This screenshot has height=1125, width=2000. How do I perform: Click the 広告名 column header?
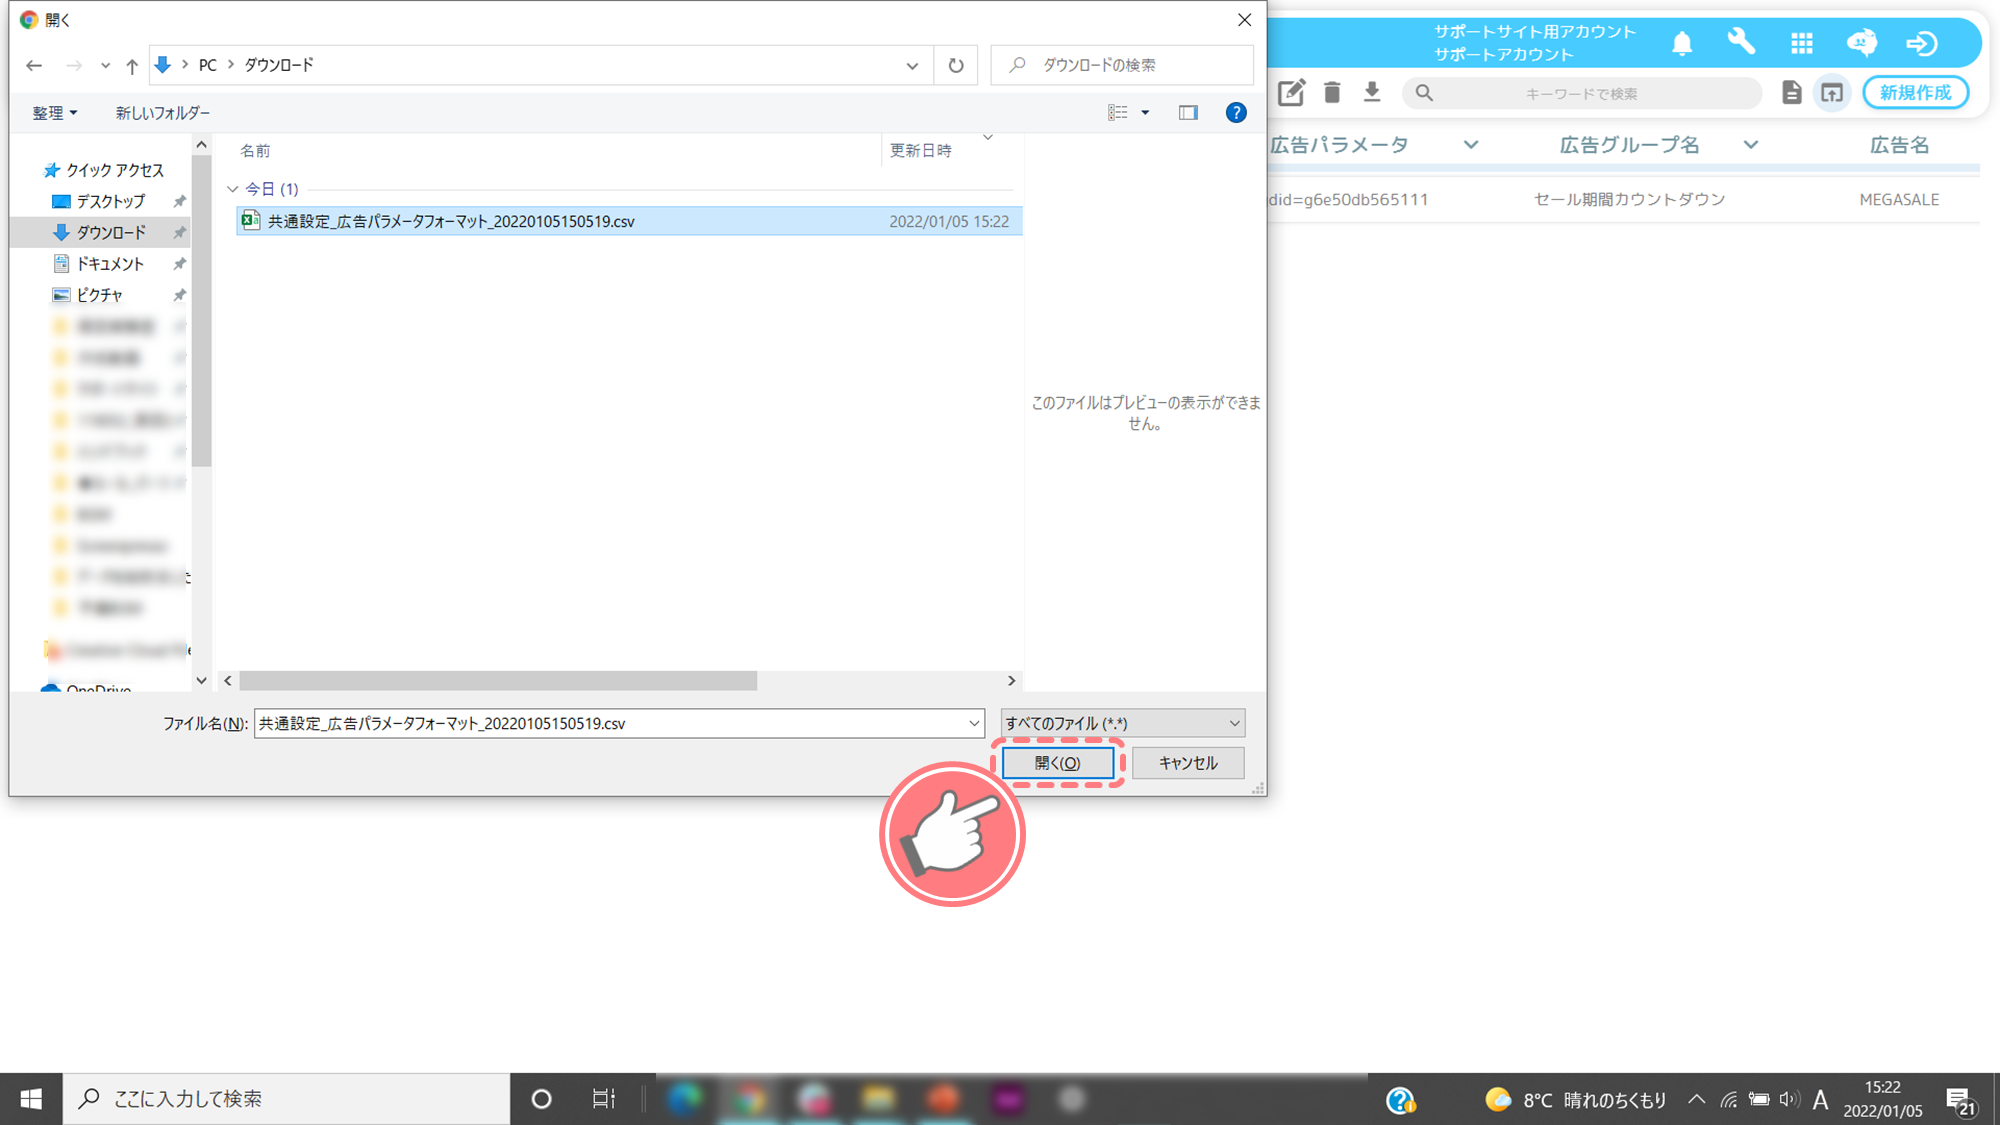coord(1899,145)
